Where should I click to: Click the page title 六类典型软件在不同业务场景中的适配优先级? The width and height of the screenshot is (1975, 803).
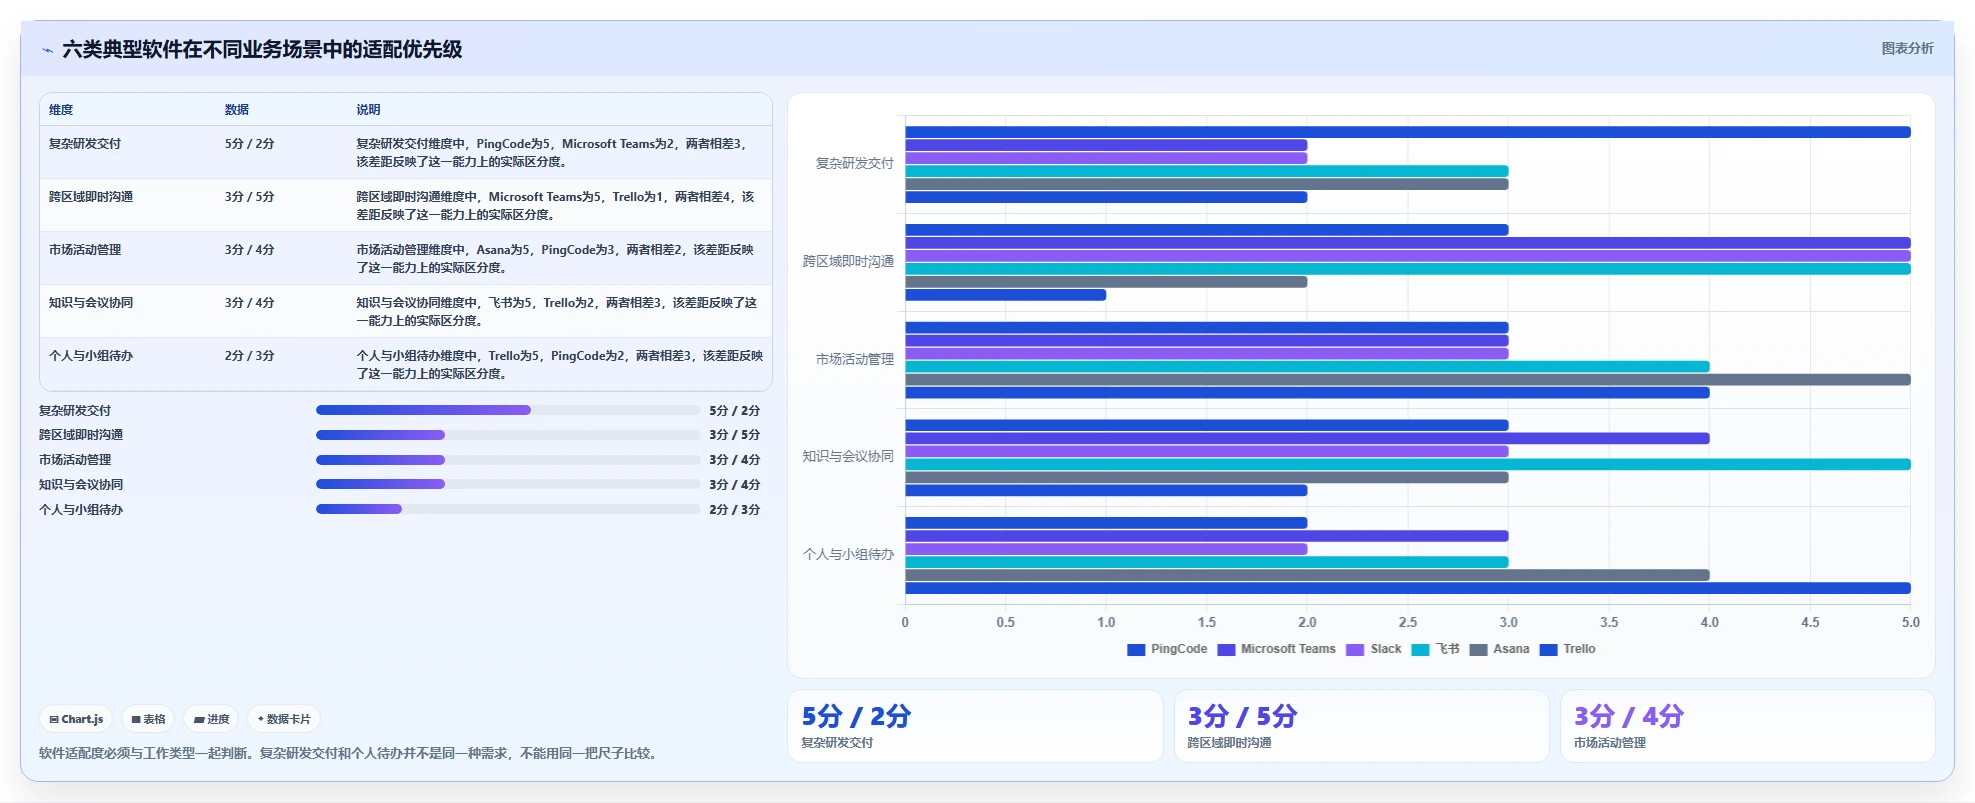(262, 50)
